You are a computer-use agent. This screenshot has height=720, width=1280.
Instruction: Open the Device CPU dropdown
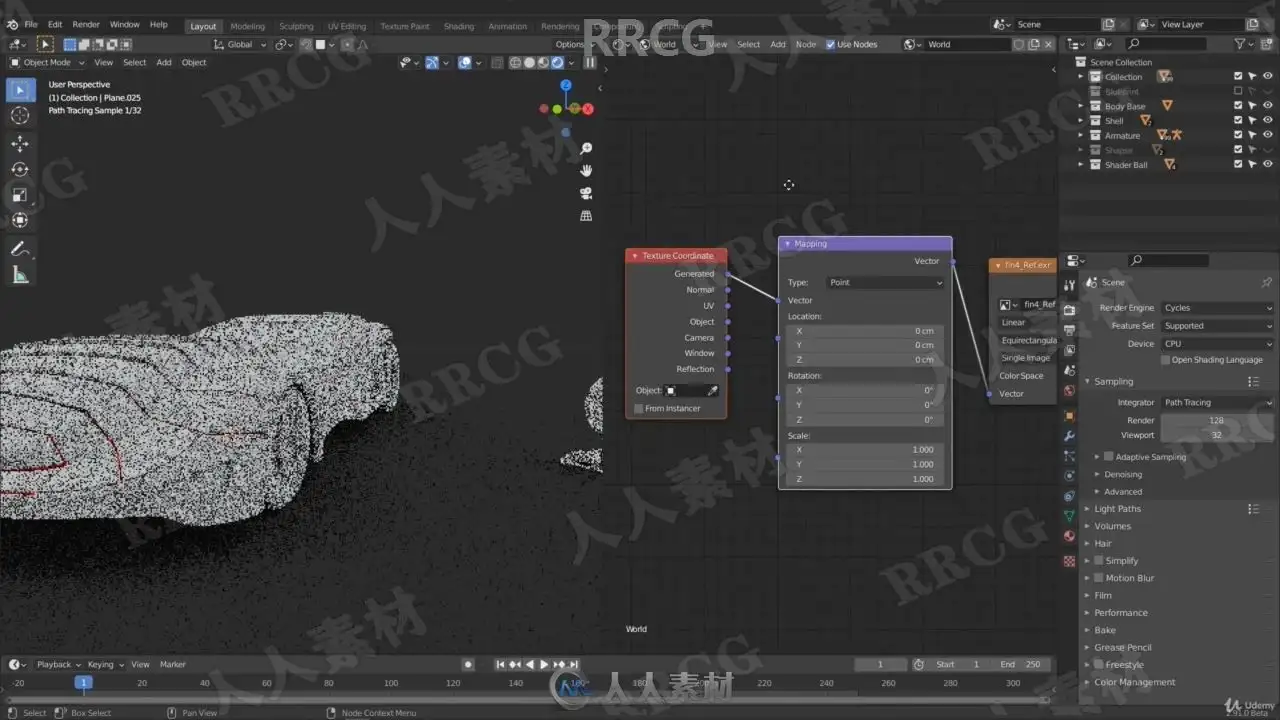click(x=1217, y=343)
